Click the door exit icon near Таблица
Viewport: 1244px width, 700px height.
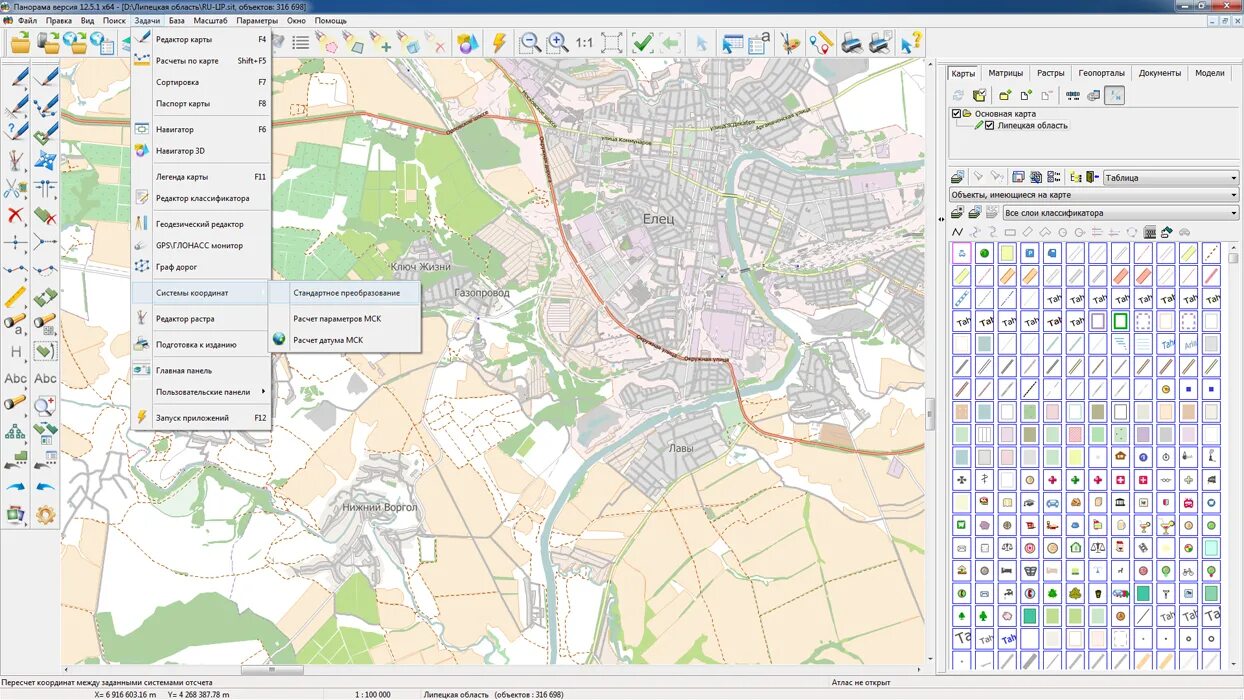pos(1092,177)
